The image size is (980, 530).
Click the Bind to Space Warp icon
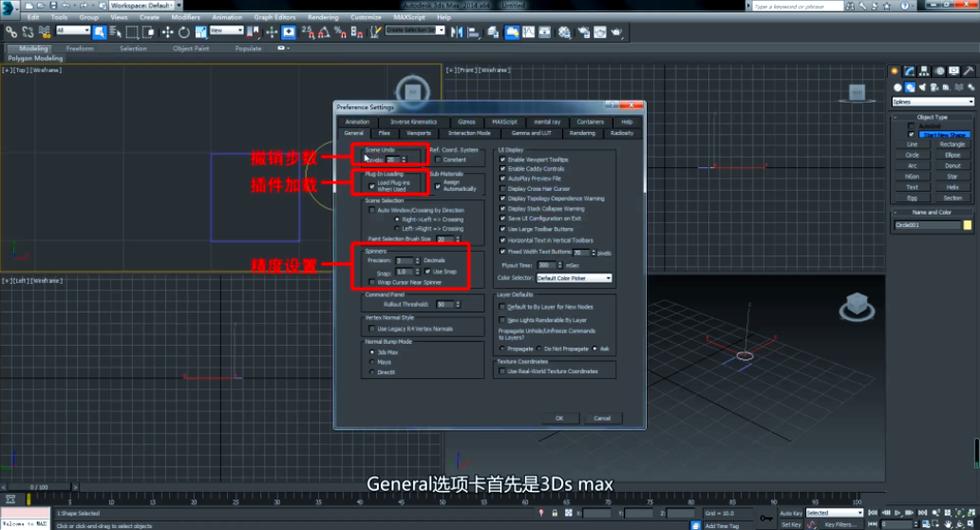pyautogui.click(x=44, y=32)
